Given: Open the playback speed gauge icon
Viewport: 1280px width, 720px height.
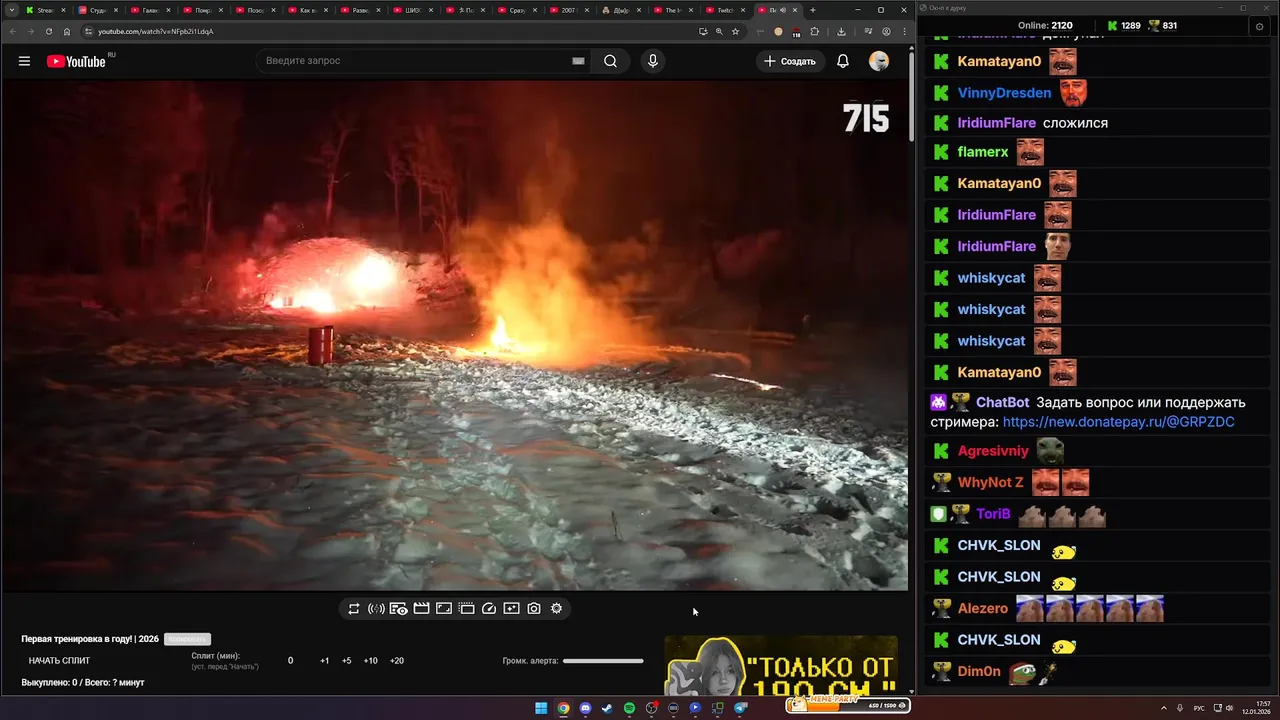Looking at the screenshot, I should pos(489,608).
